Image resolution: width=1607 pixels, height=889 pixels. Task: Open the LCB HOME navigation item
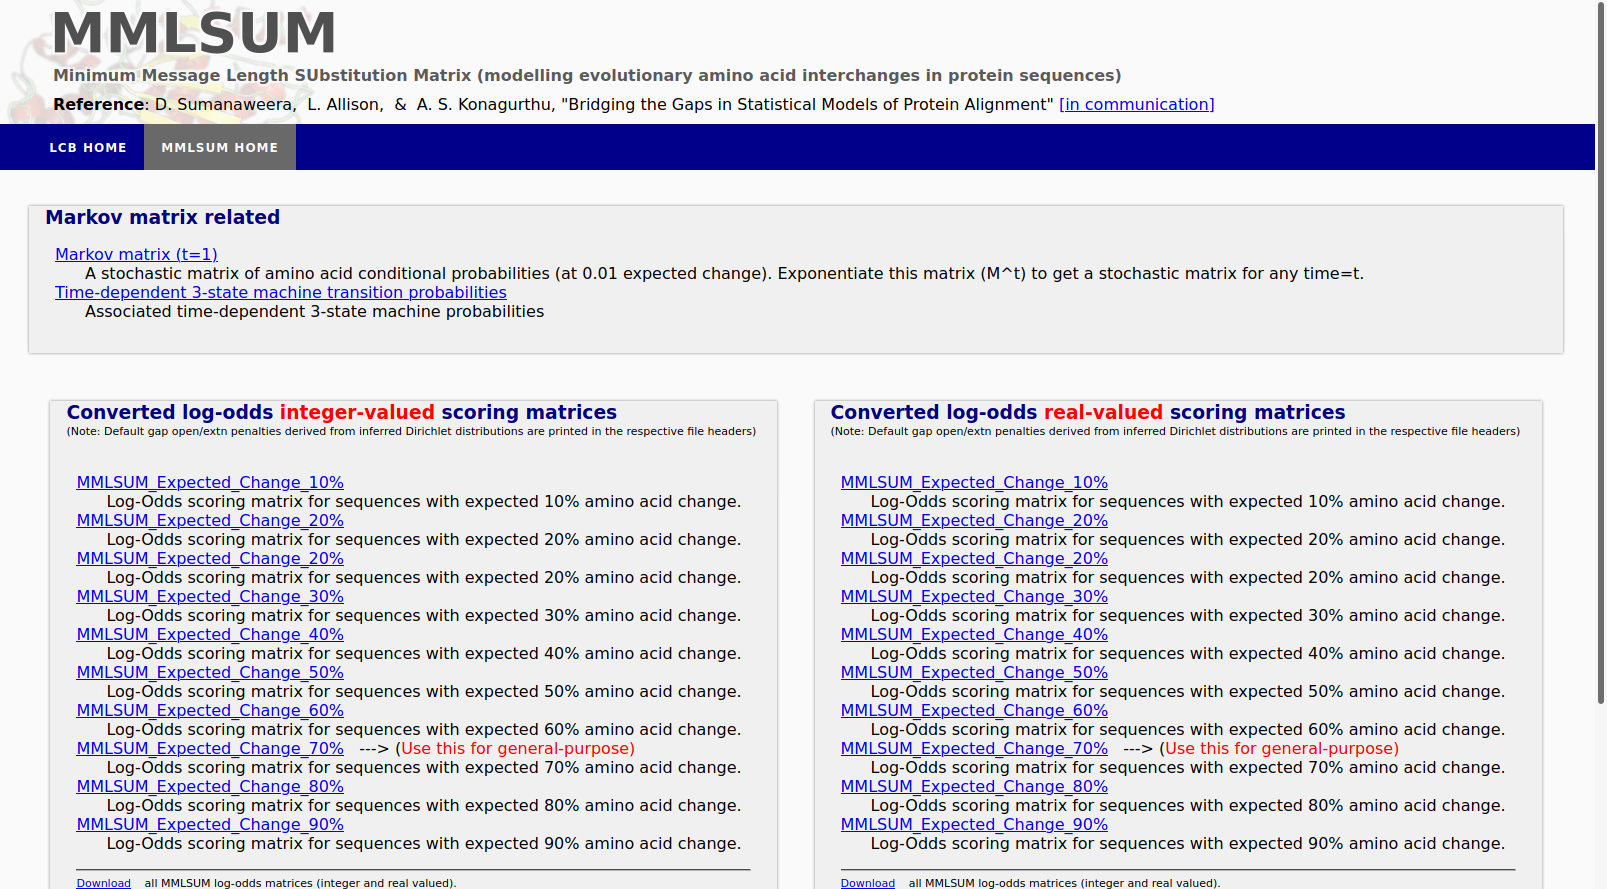point(88,147)
